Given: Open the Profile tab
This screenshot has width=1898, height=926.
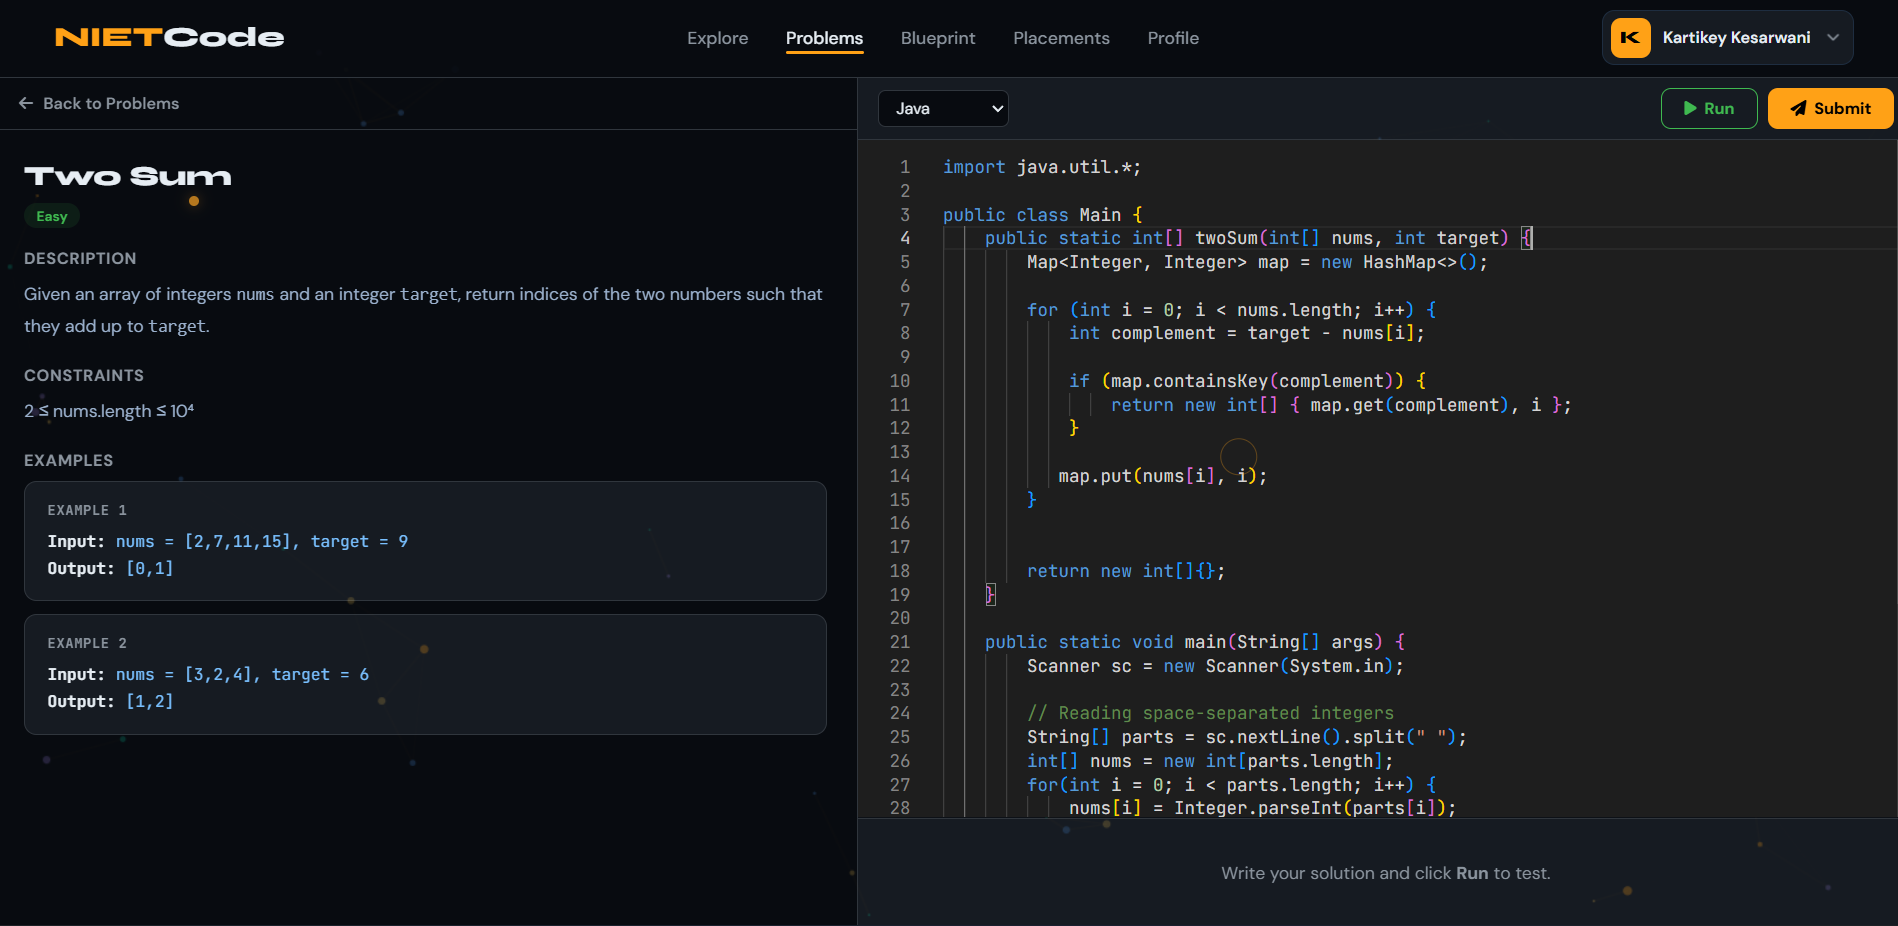Looking at the screenshot, I should [1173, 38].
